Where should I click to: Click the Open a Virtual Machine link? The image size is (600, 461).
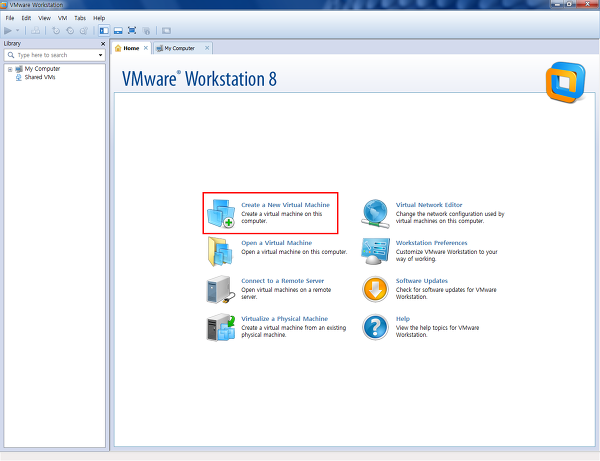(x=277, y=243)
